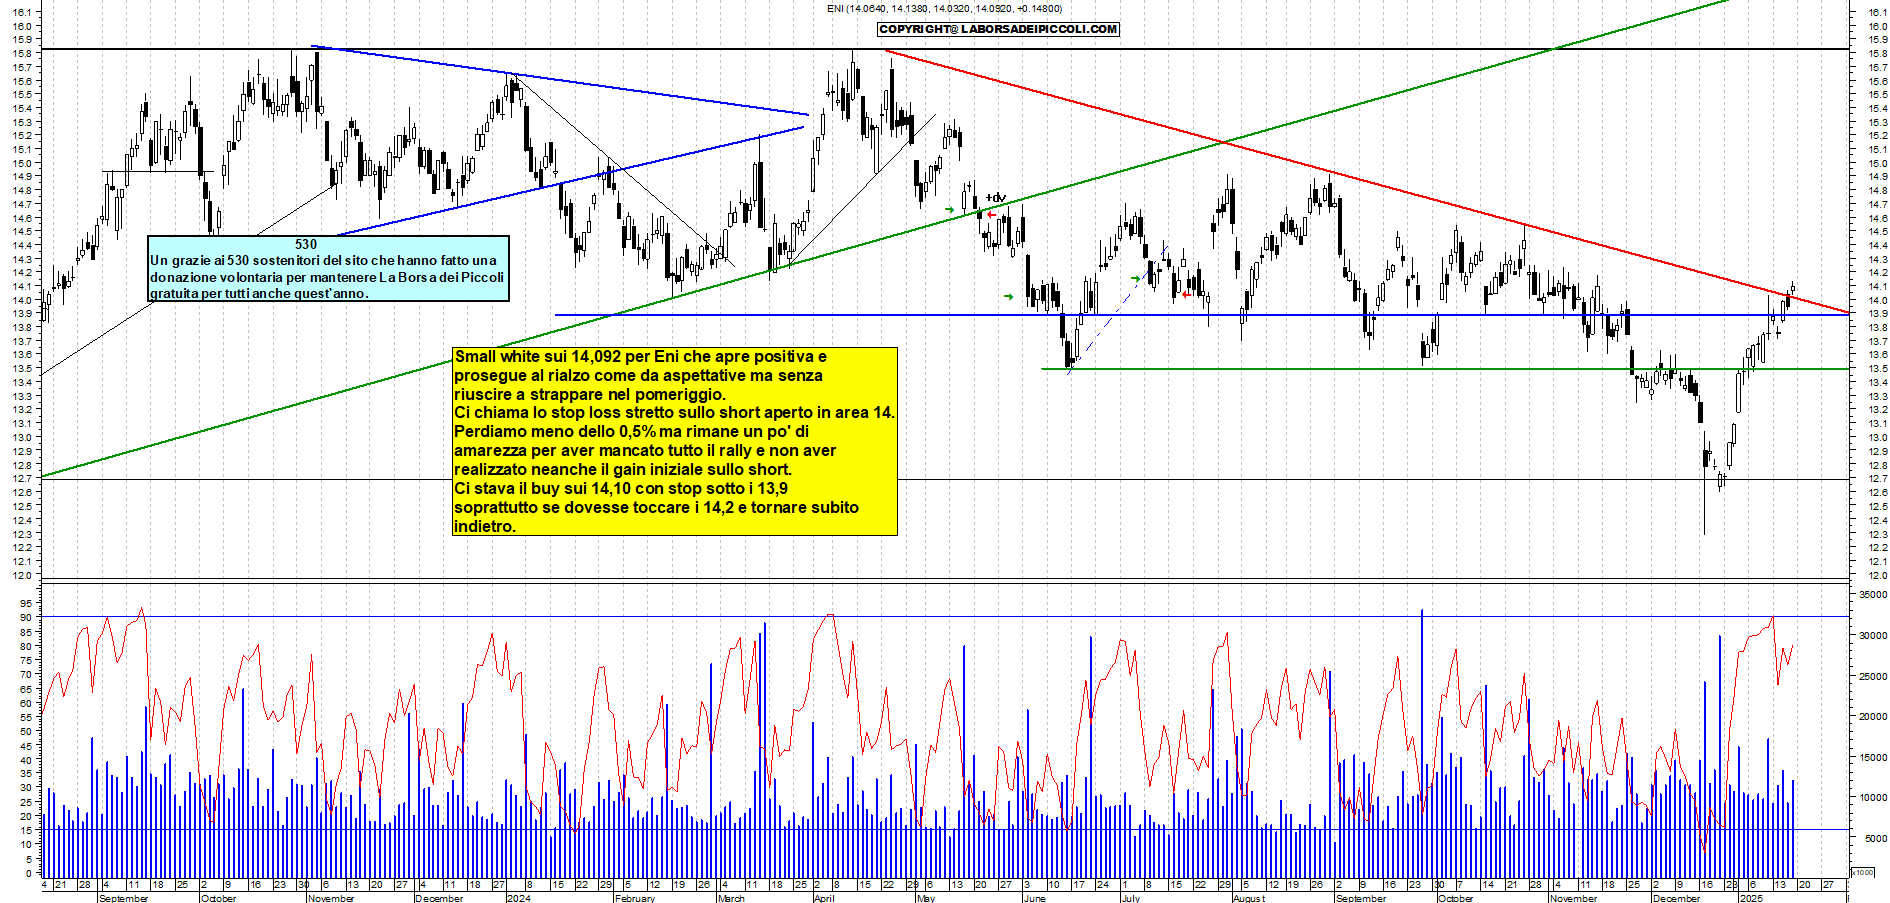Click the "10000" volume axis label

tap(1873, 798)
